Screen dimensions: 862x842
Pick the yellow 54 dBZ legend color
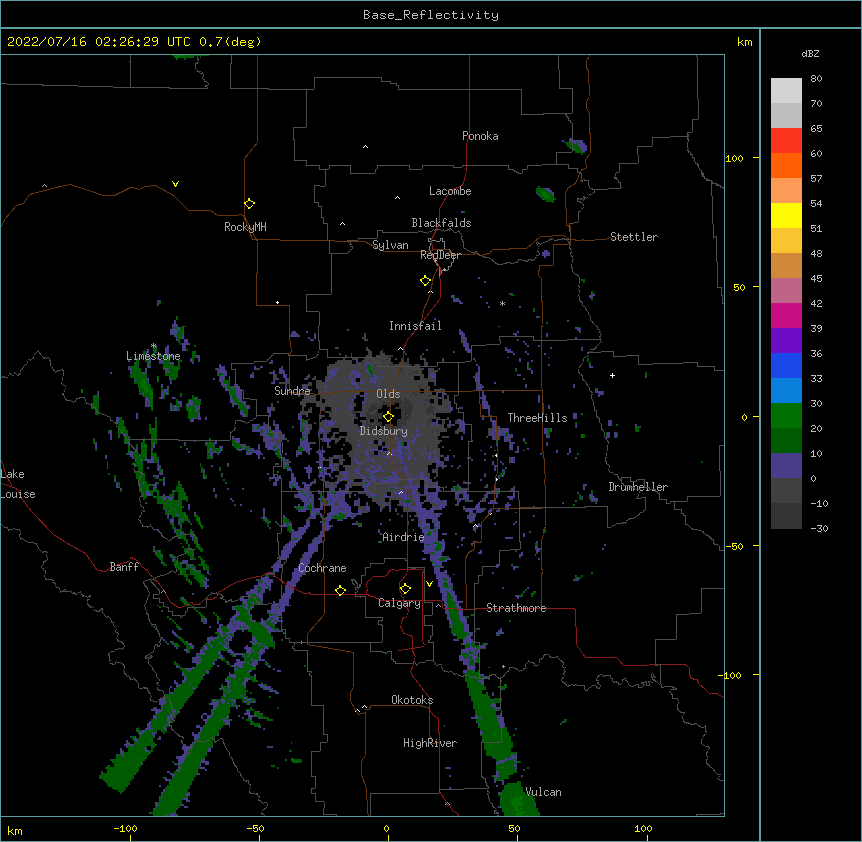786,215
